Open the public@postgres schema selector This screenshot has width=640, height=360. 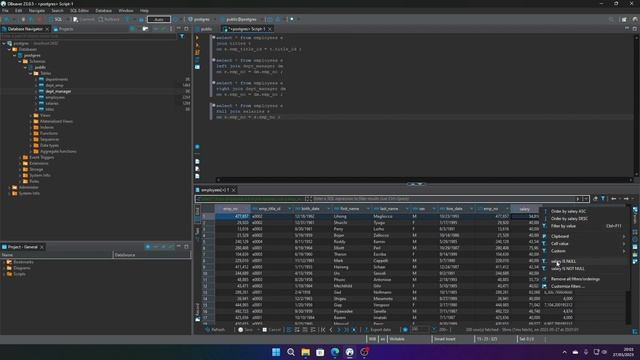(239, 19)
